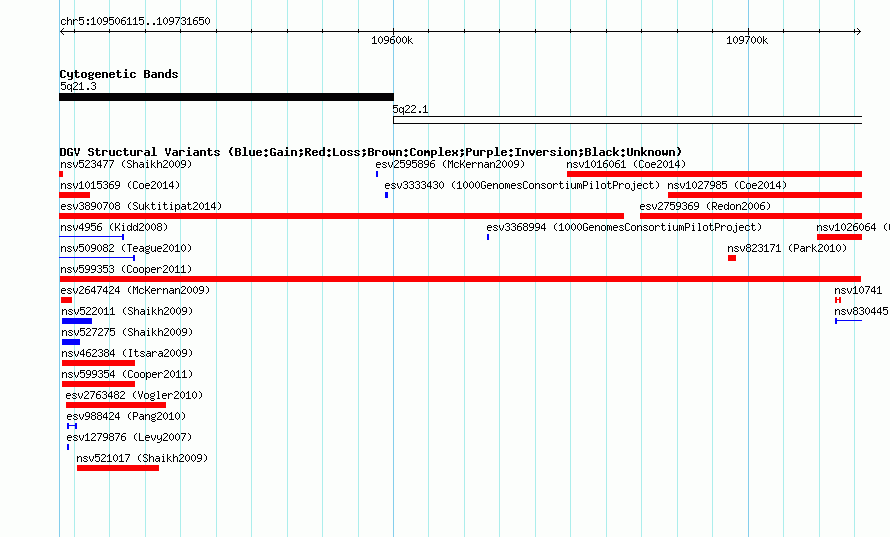Click the nsv522011 blue gain bar
890x537 pixels.
click(x=77, y=321)
